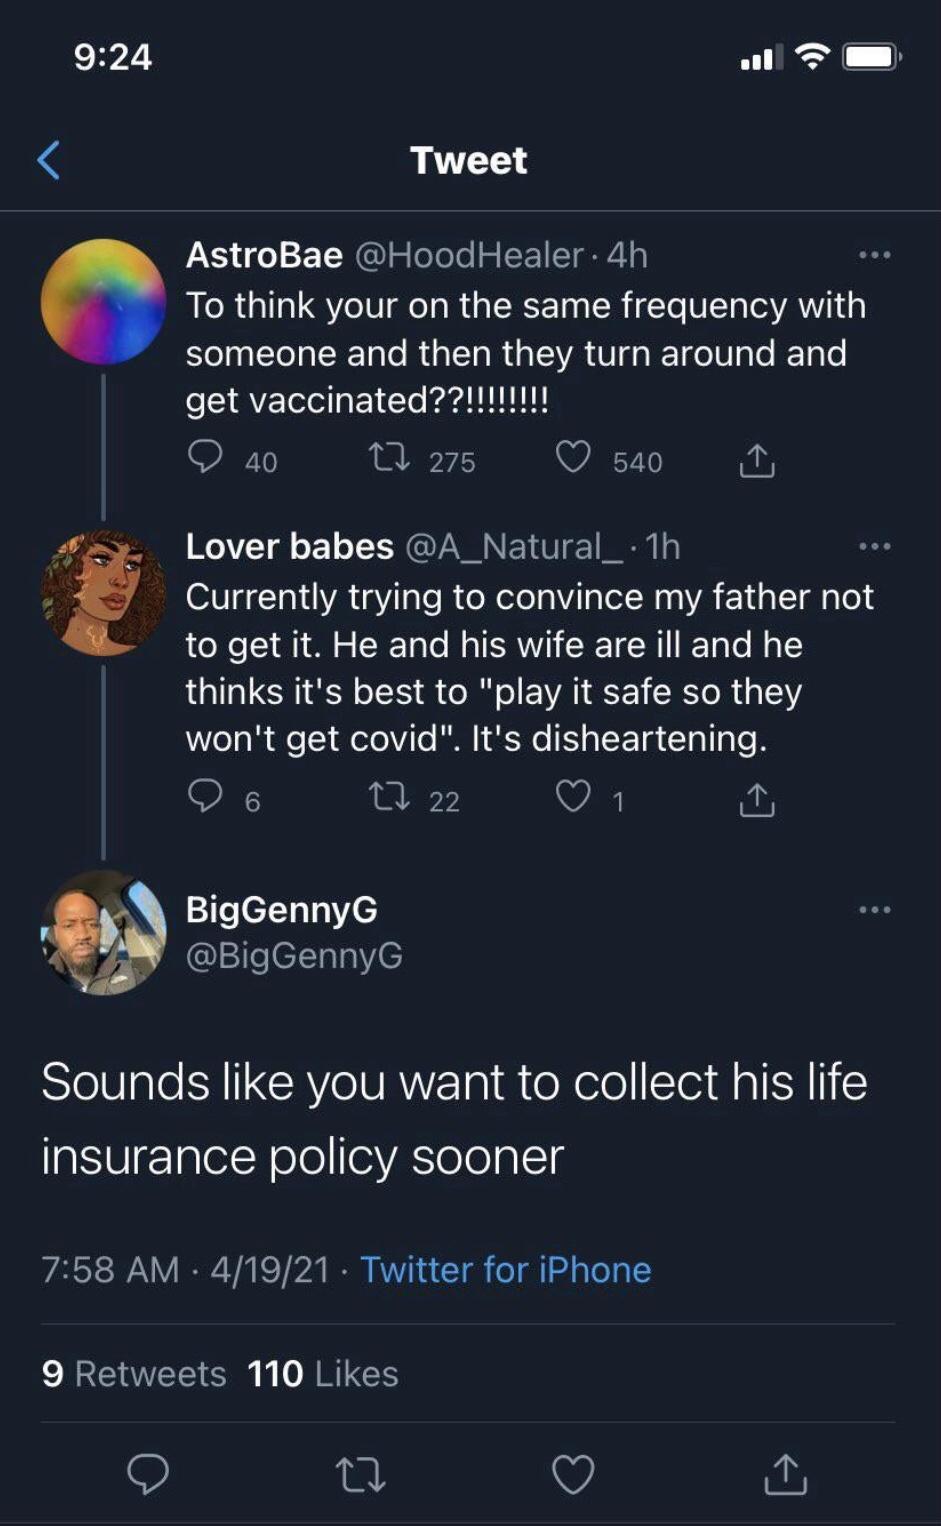The image size is (941, 1526).
Task: Retweet AstroBae's tweet with 275 retweets
Action: (x=388, y=459)
